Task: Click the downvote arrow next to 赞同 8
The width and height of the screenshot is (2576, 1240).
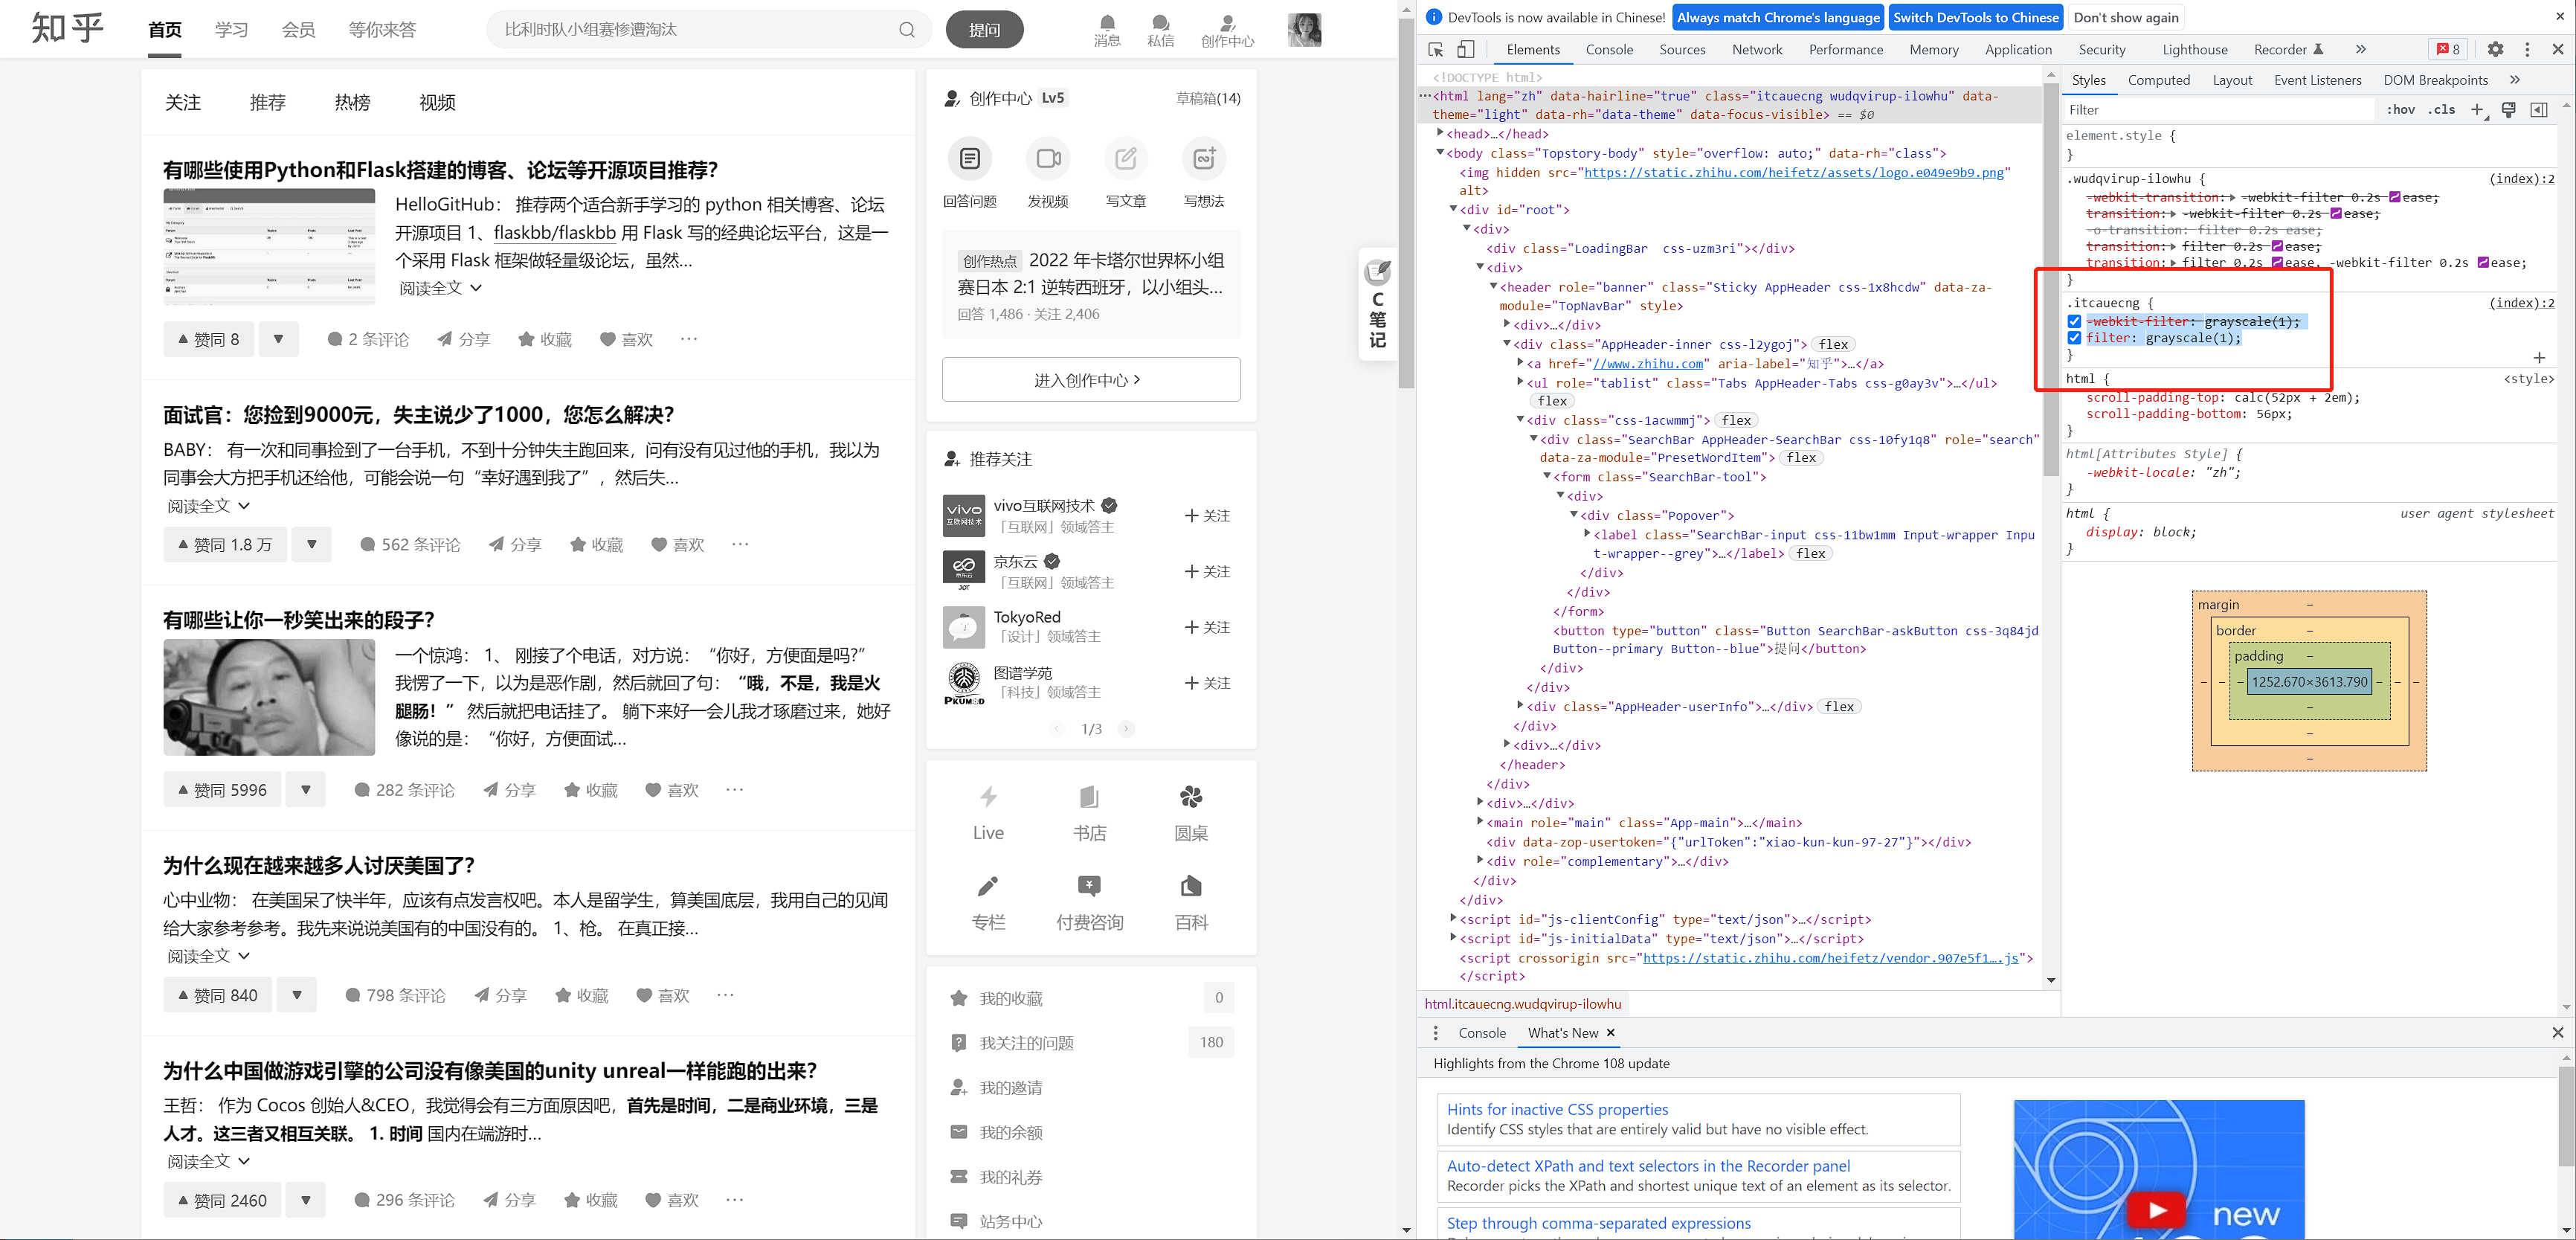Action: tap(279, 339)
